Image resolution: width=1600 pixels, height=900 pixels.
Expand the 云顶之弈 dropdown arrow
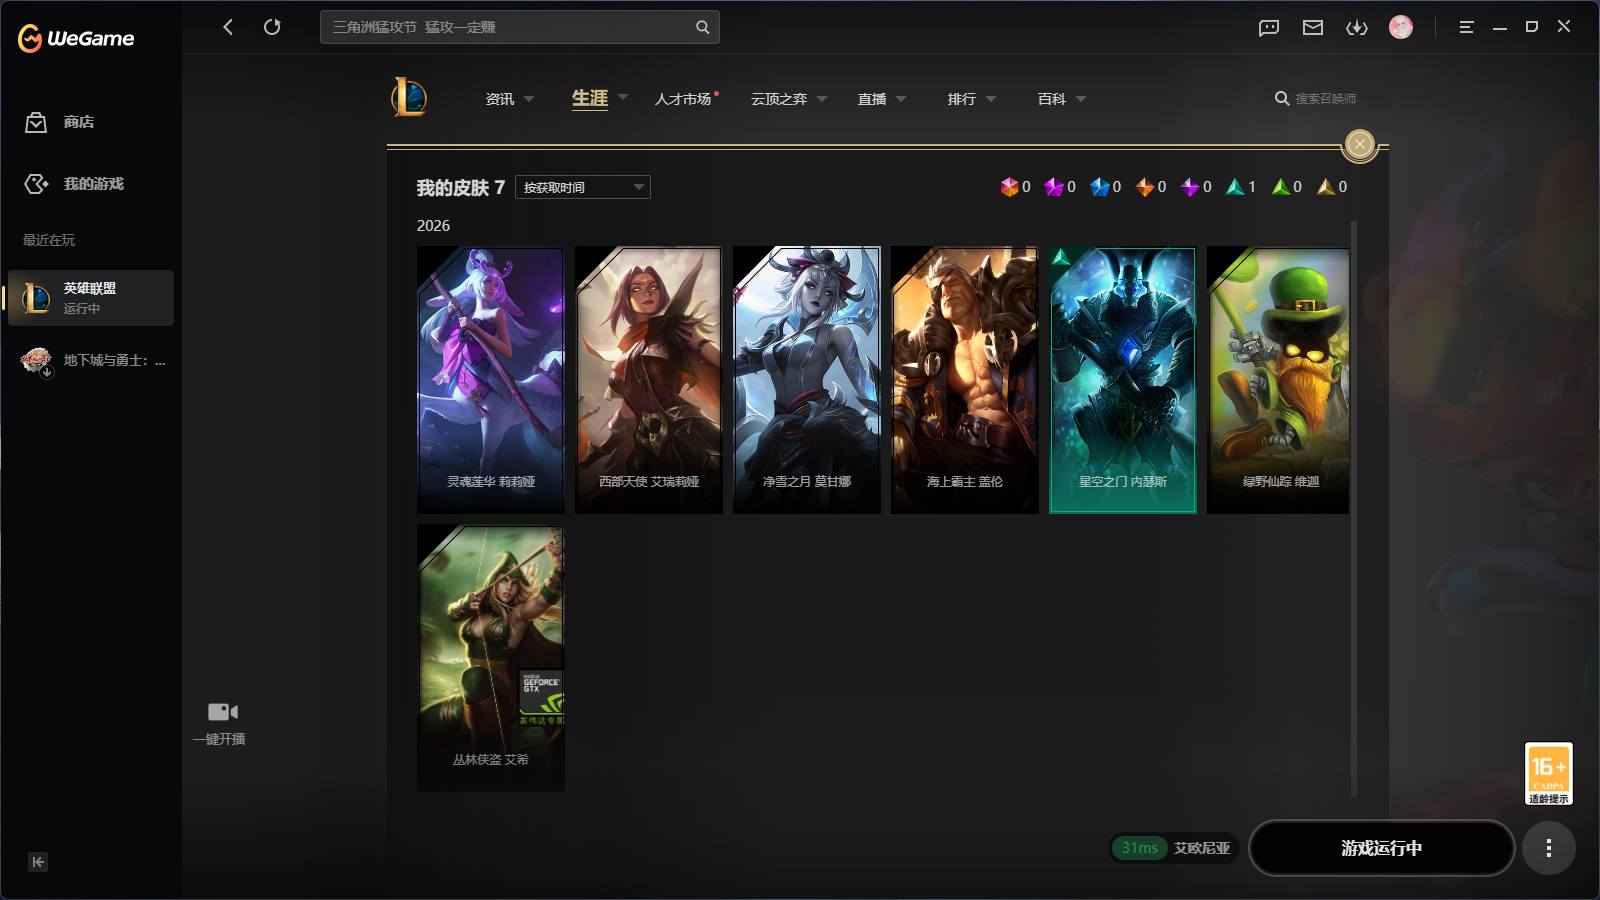pyautogui.click(x=822, y=99)
